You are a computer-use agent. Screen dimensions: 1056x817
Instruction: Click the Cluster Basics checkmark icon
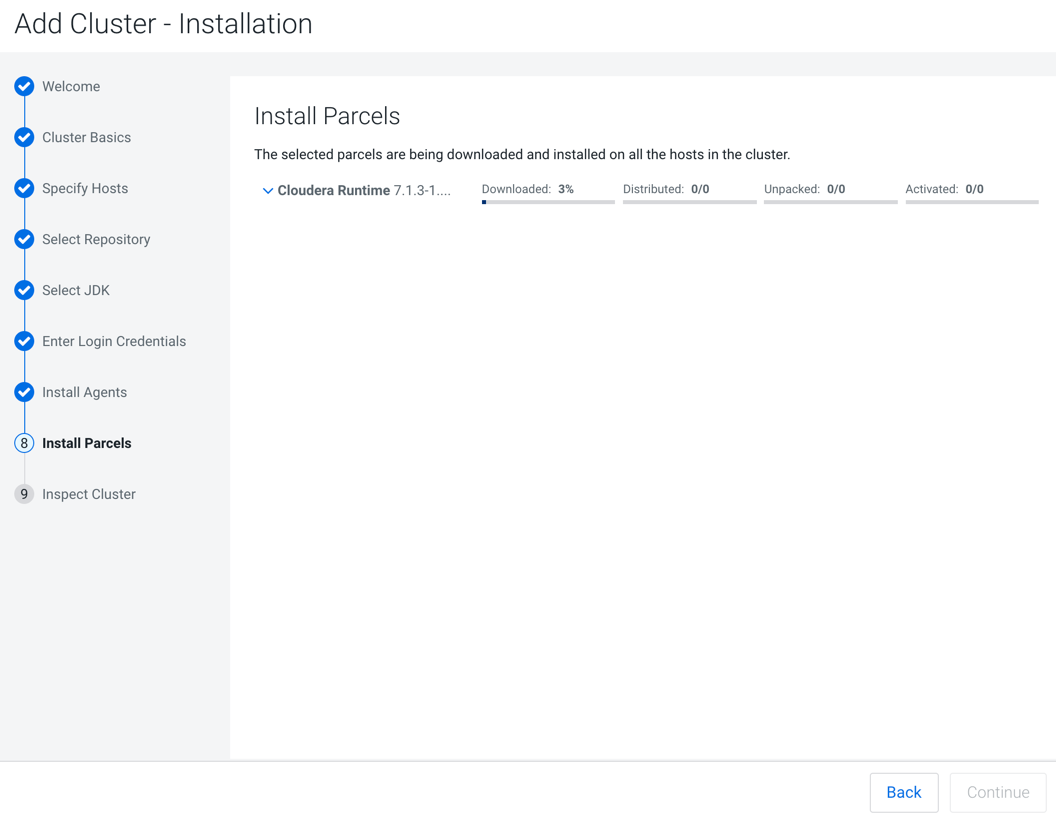coord(24,138)
